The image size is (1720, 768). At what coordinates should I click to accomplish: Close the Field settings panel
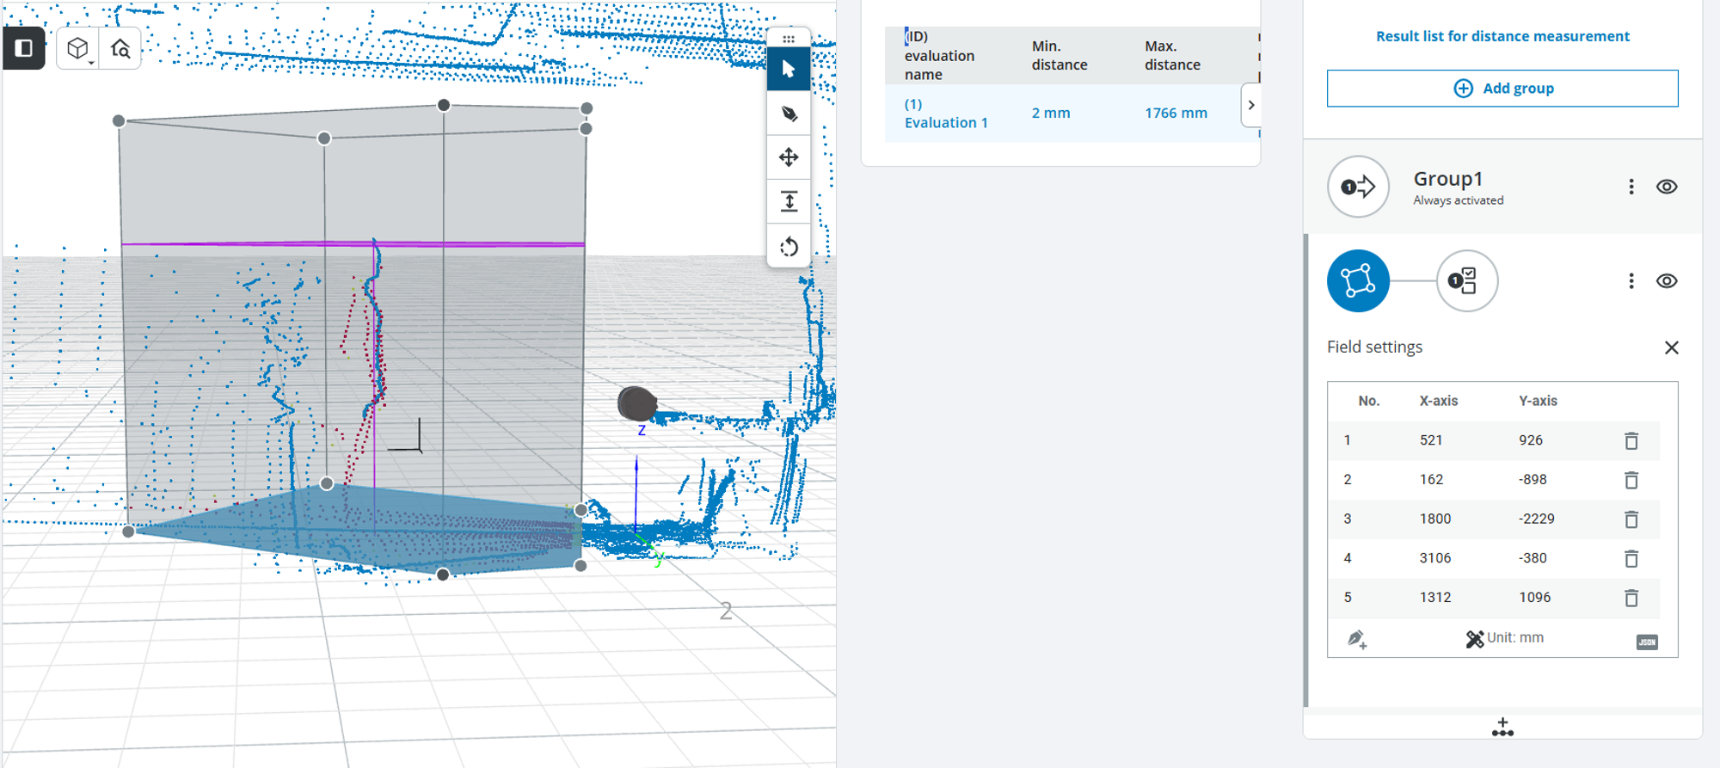pyautogui.click(x=1671, y=348)
